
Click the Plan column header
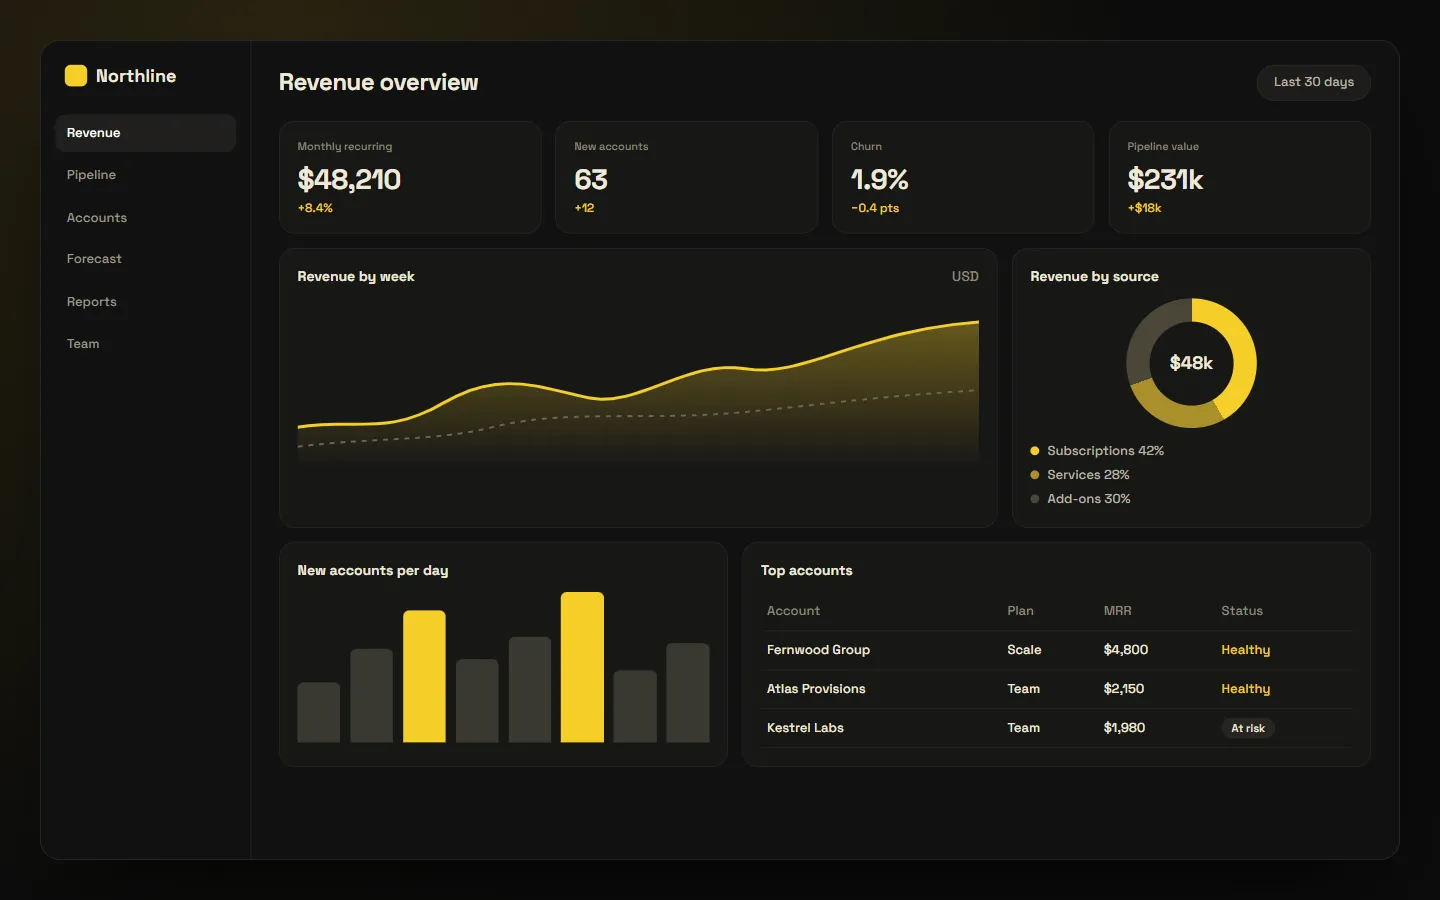pyautogui.click(x=1020, y=611)
